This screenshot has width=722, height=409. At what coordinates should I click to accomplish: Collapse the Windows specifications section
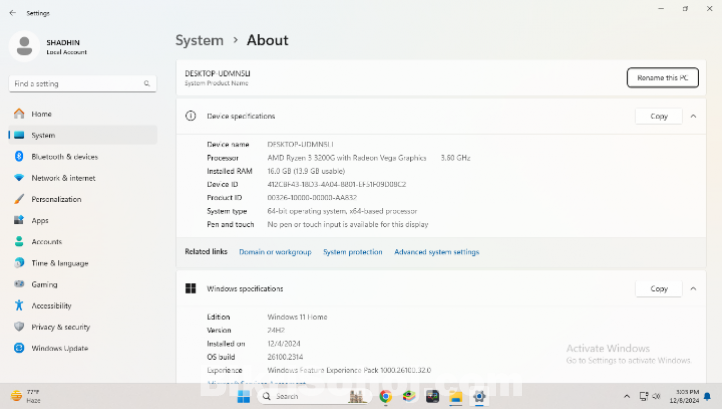tap(693, 288)
